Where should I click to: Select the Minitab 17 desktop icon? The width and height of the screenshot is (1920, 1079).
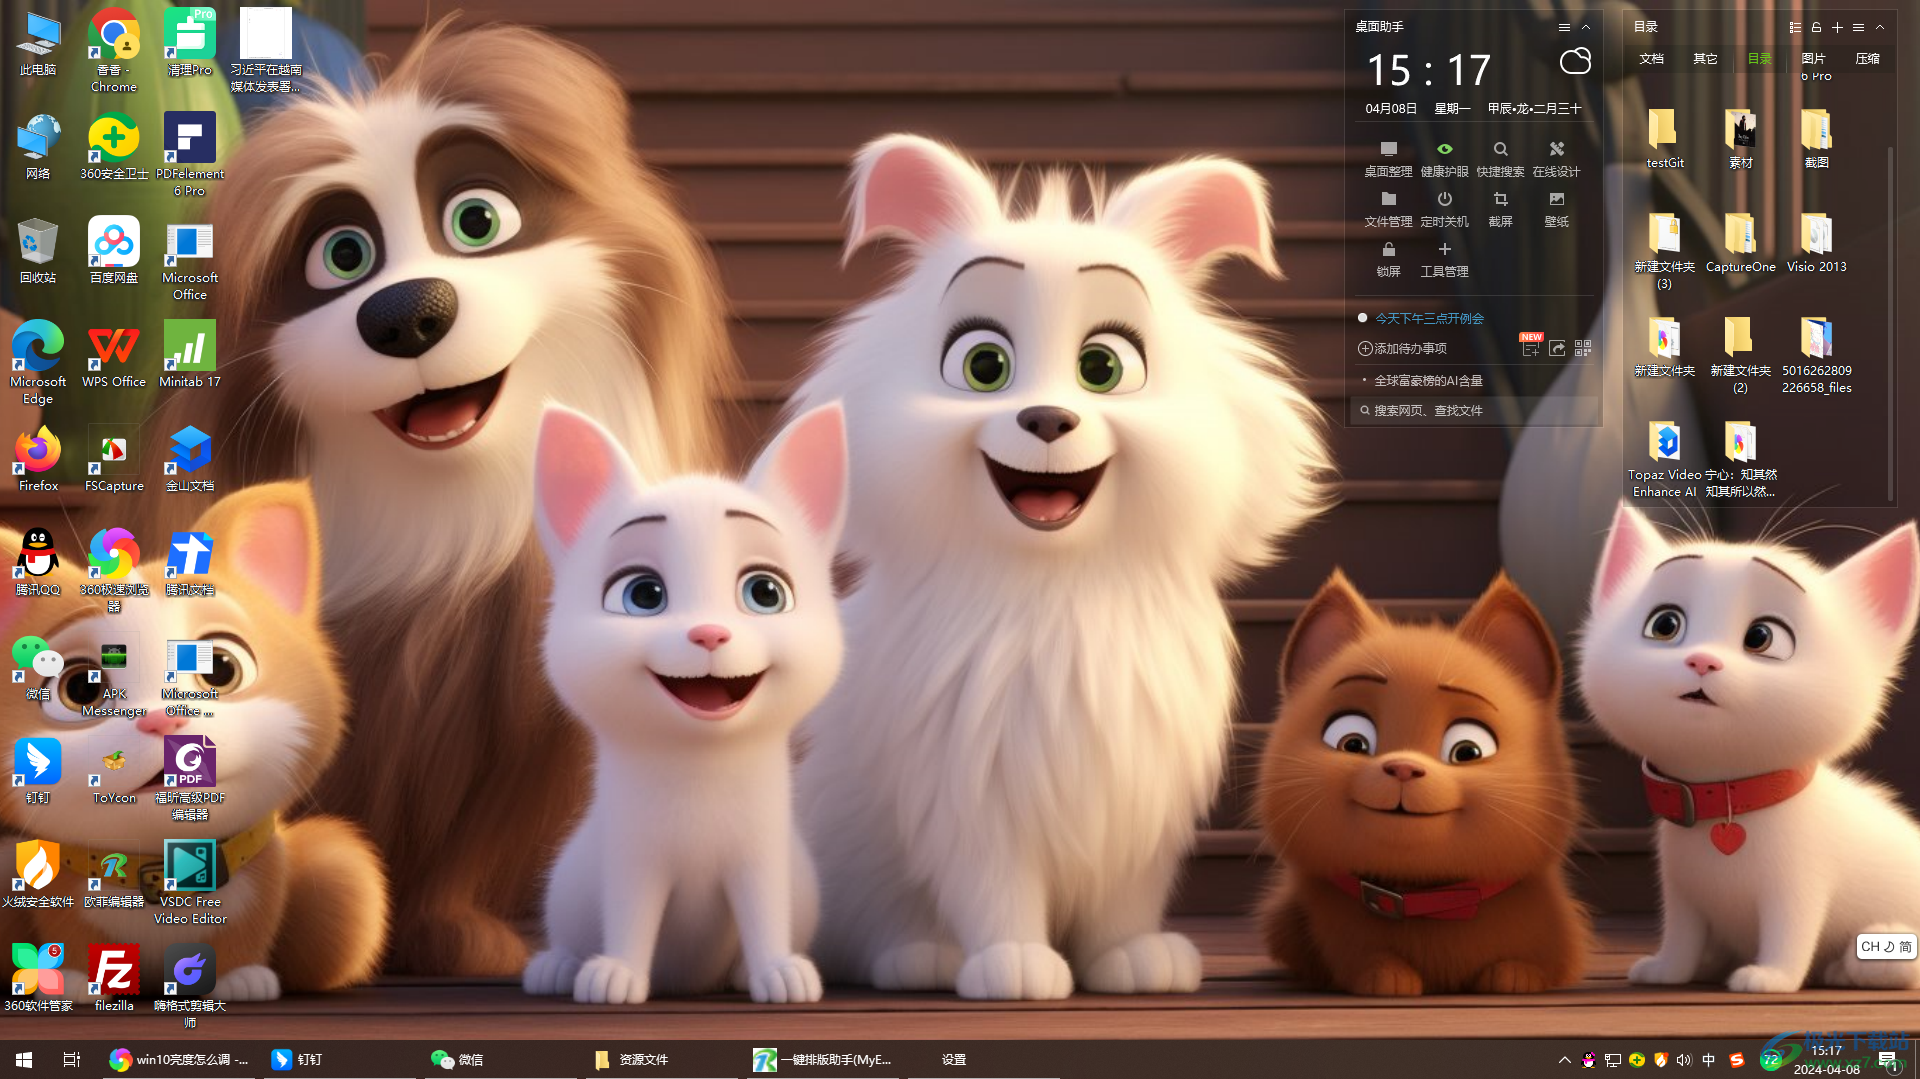coord(189,354)
